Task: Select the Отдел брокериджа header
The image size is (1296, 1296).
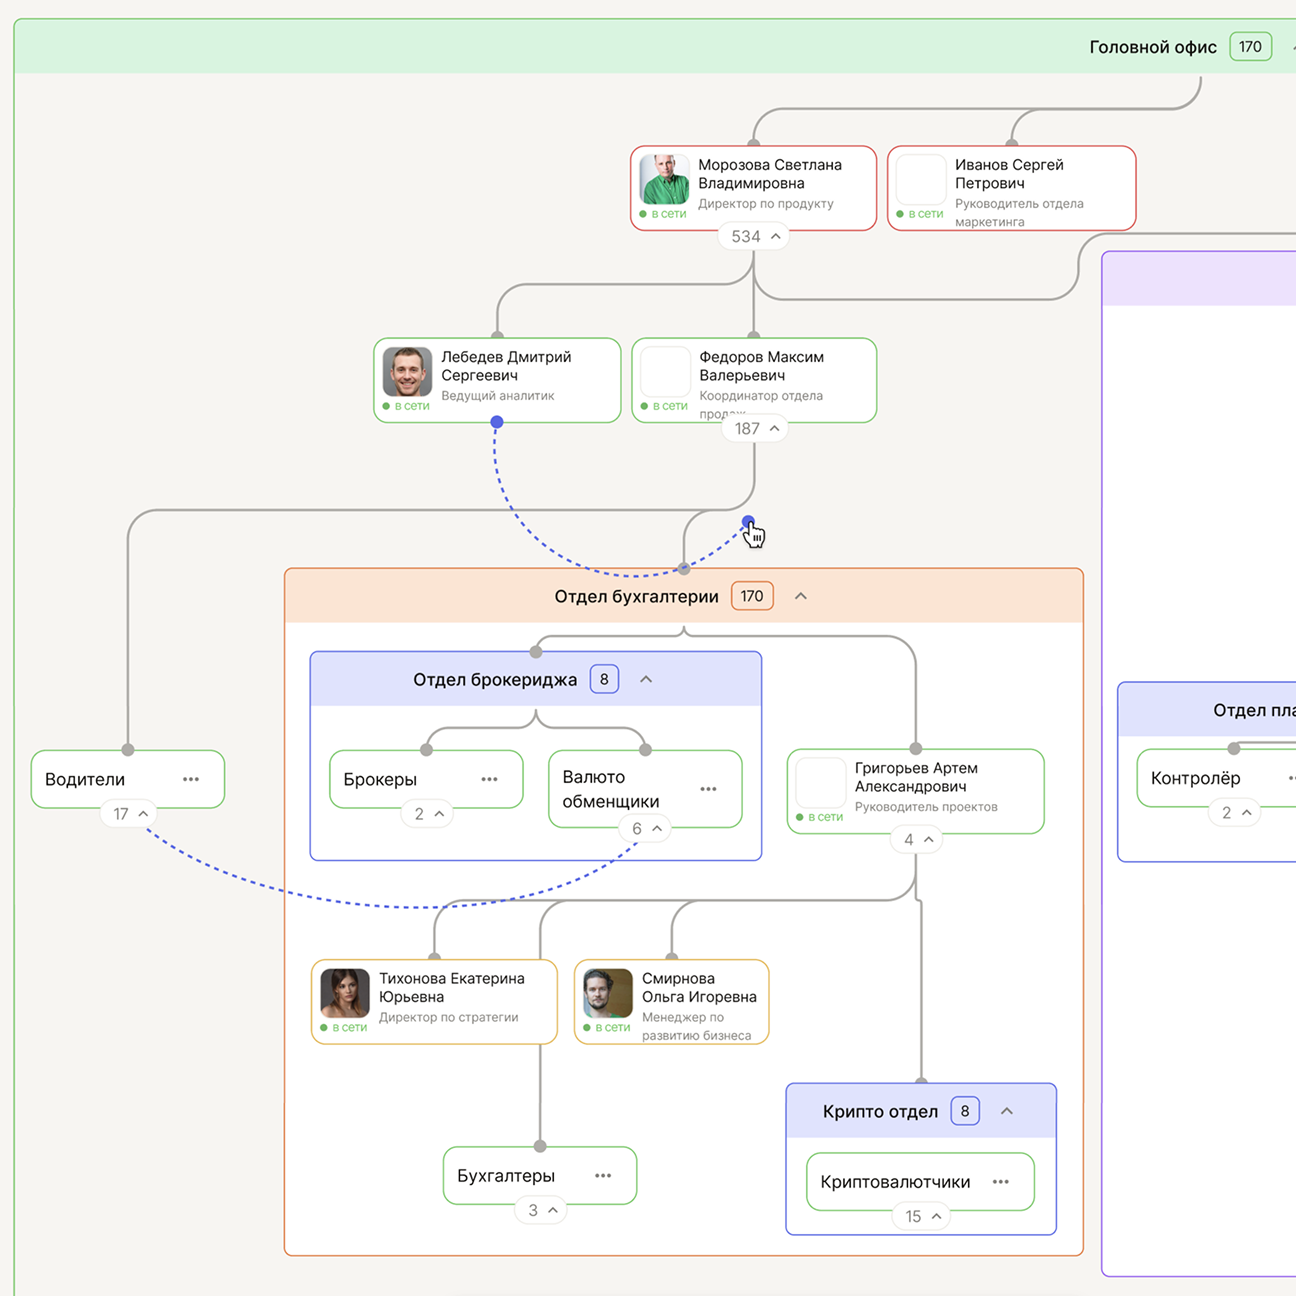Action: [x=495, y=678]
